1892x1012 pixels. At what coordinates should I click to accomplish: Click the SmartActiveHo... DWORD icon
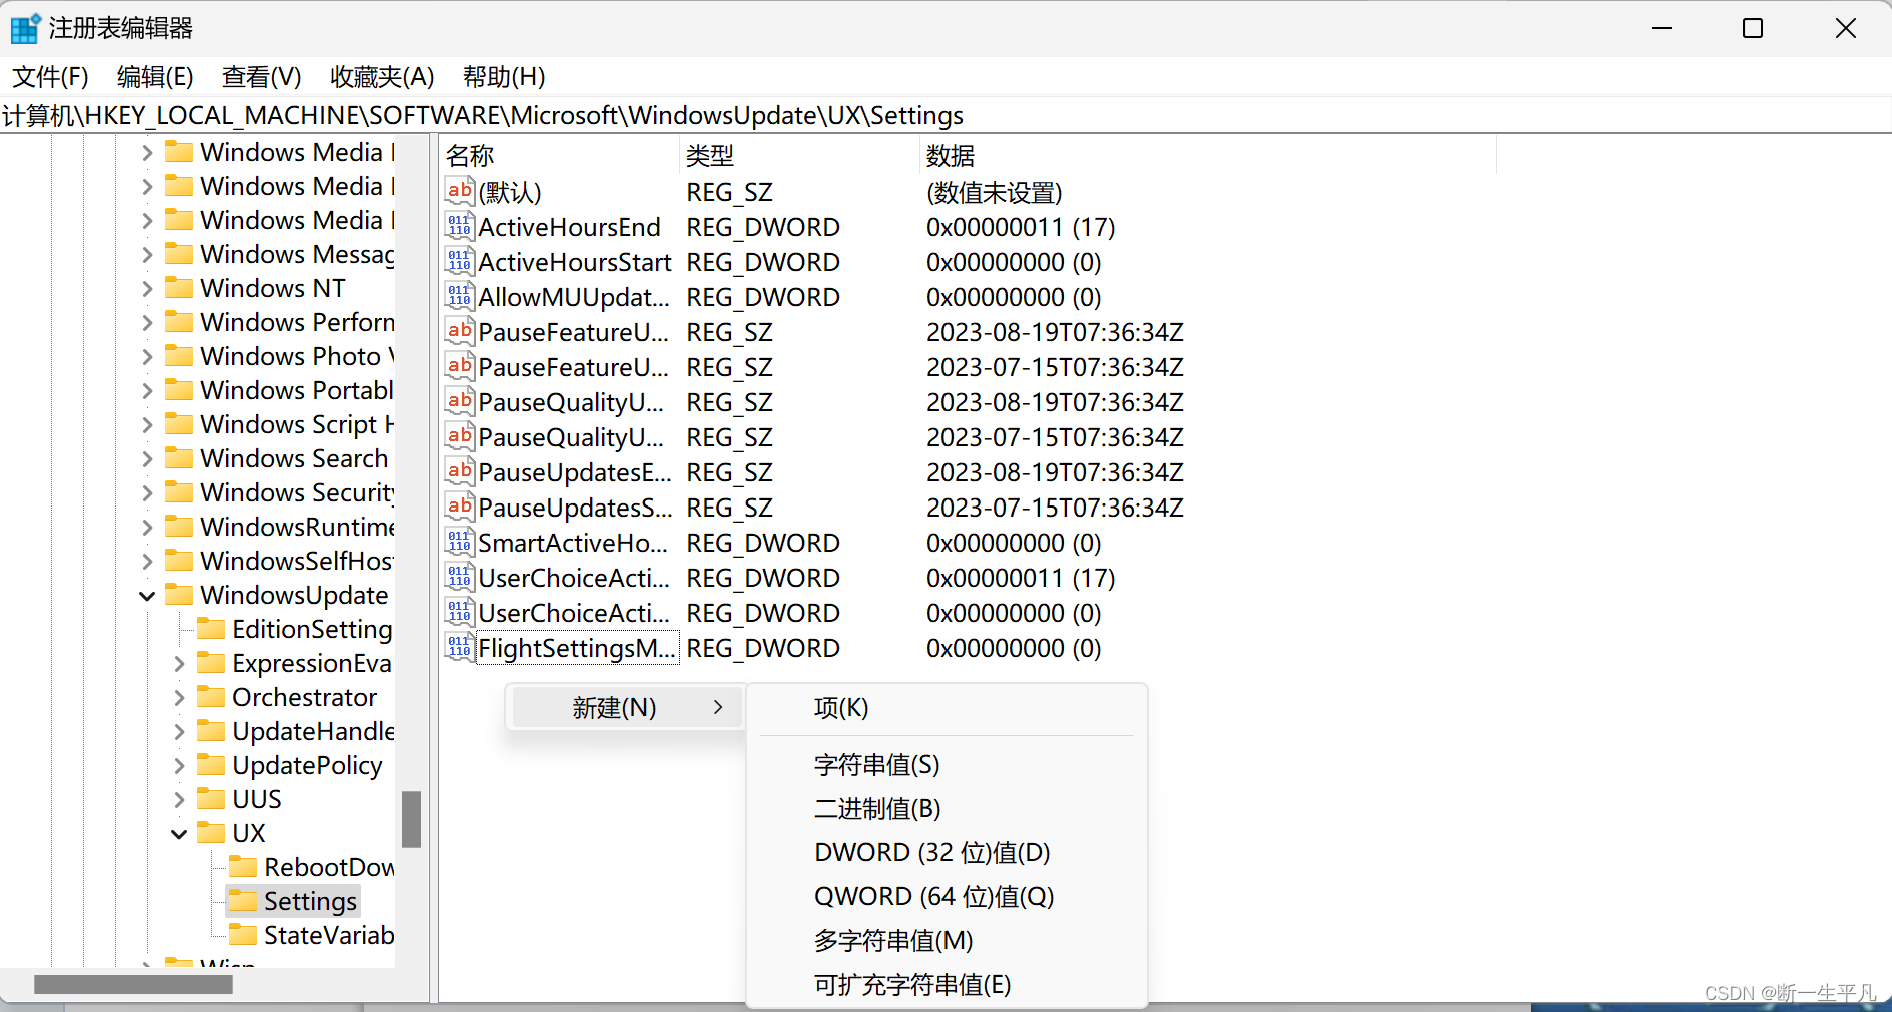[x=459, y=542]
